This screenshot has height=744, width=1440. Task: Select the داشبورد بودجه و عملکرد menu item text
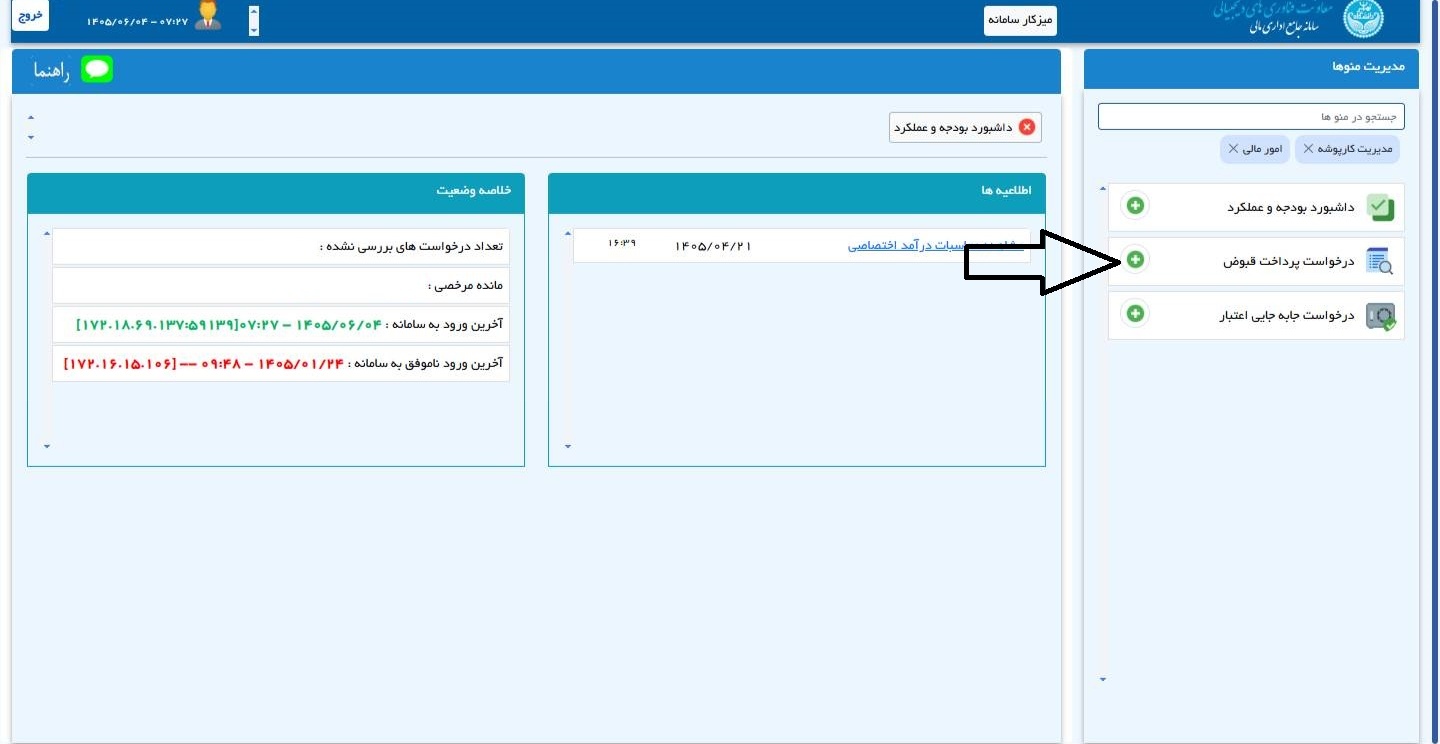pos(1291,207)
